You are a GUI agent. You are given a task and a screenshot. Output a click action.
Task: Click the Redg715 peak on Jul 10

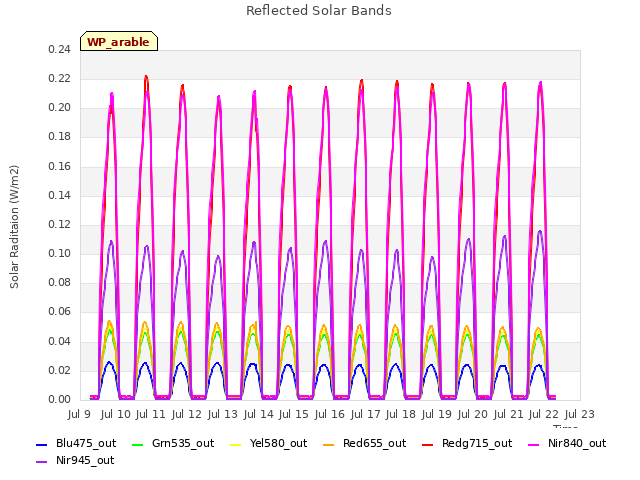click(x=146, y=77)
